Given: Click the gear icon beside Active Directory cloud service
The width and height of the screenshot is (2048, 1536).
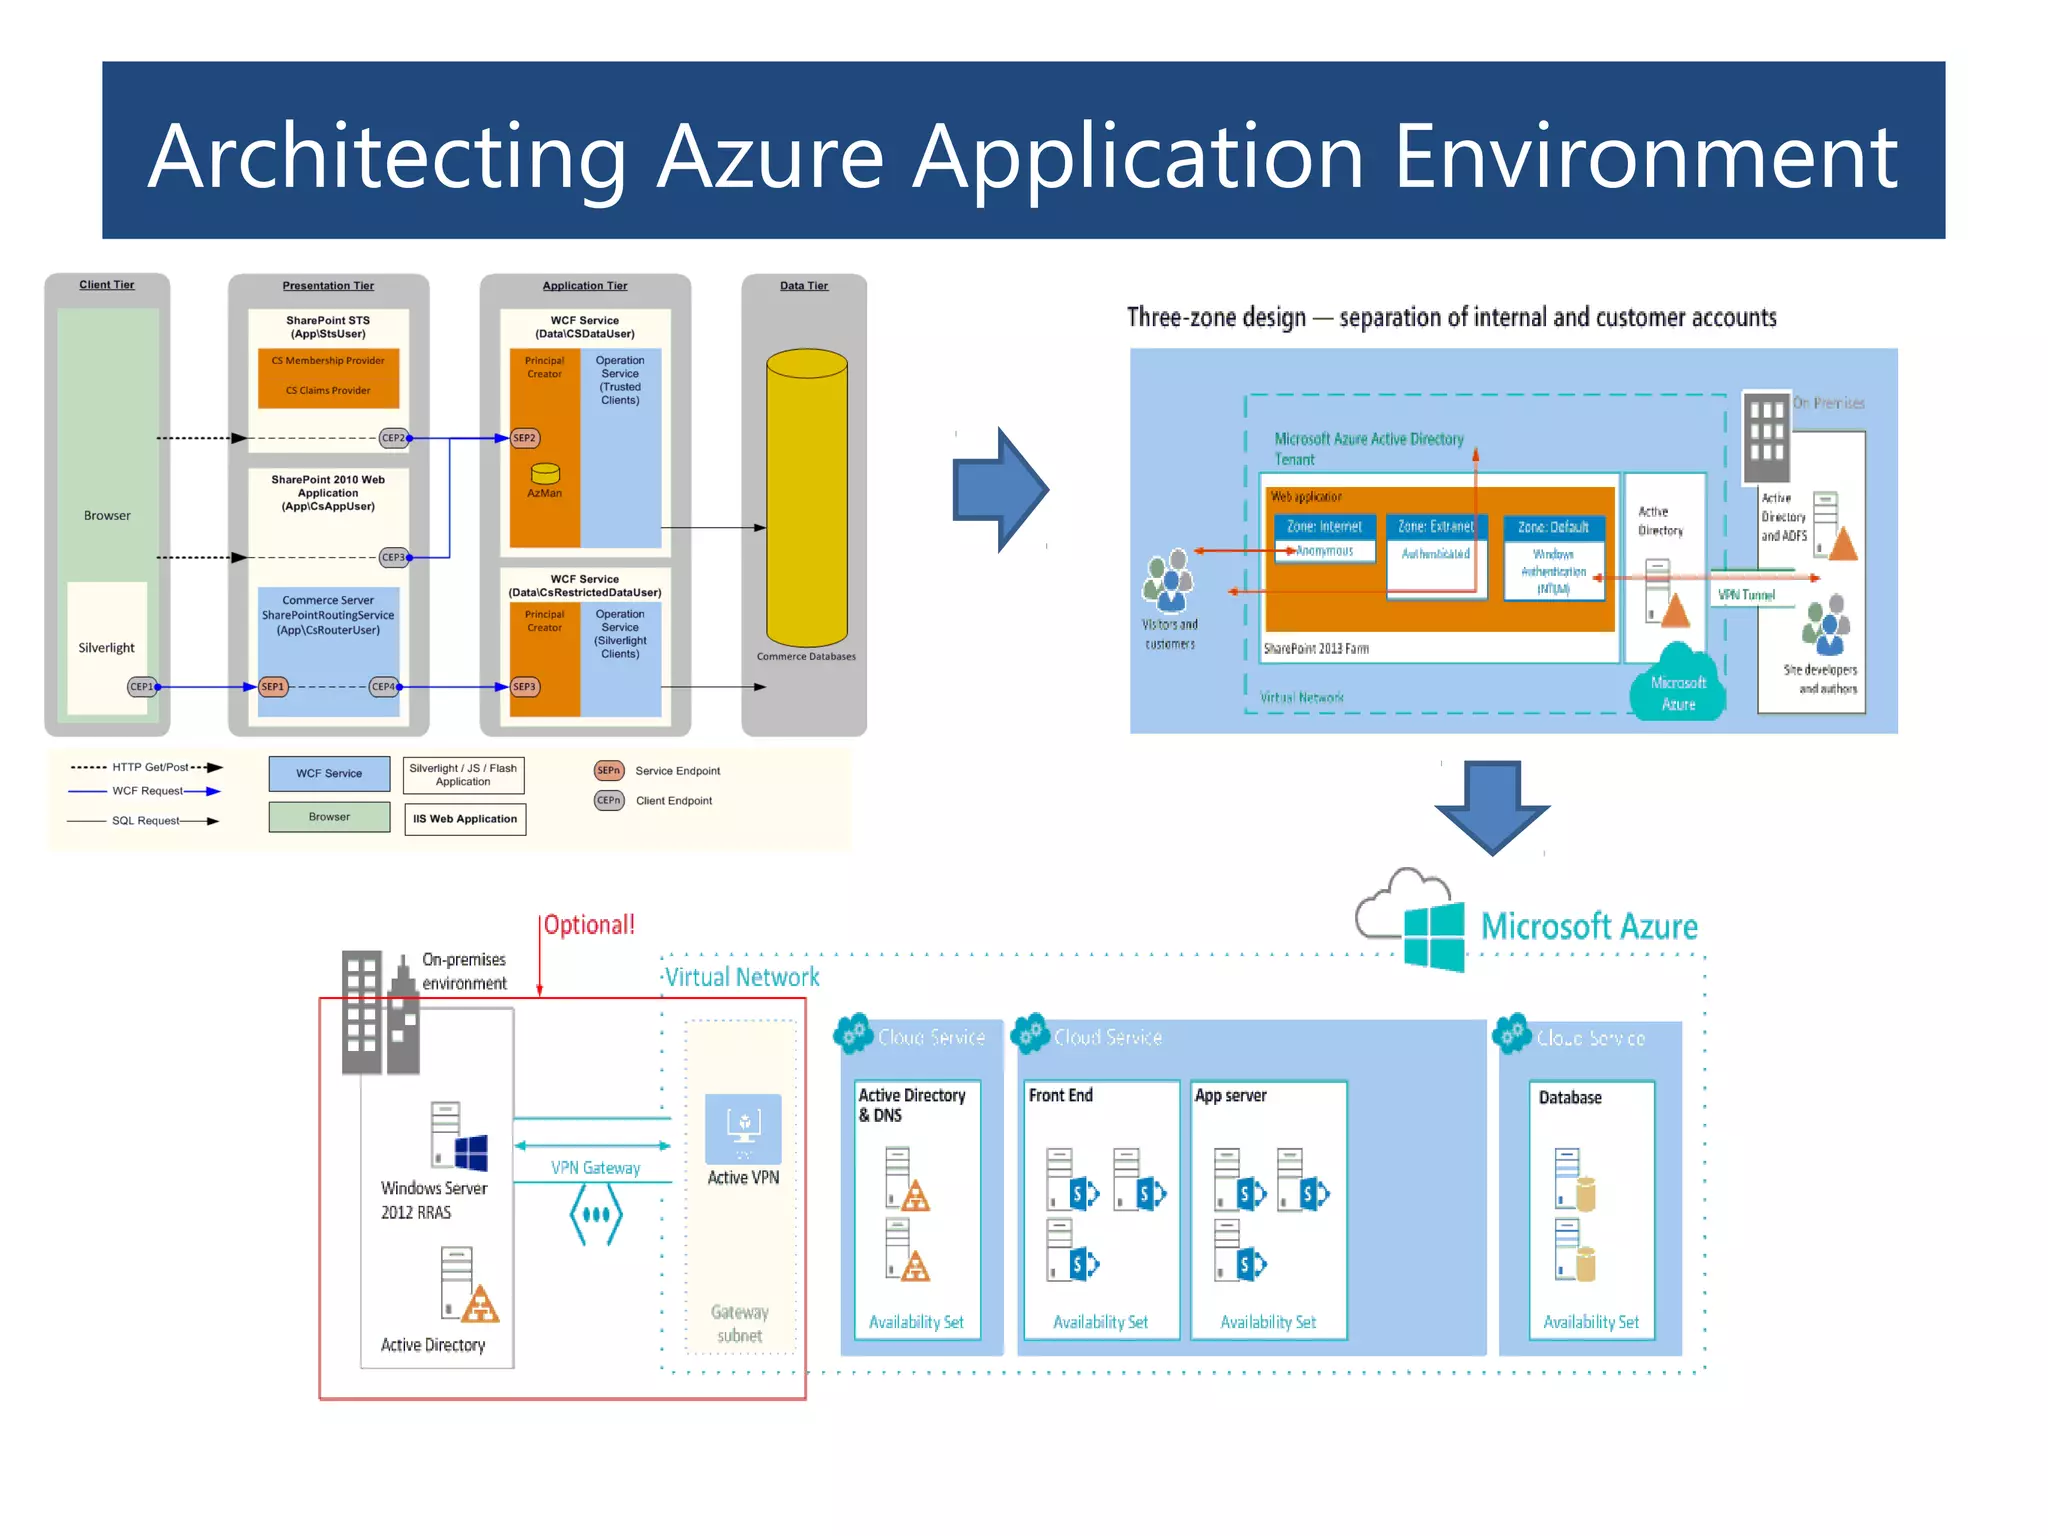Looking at the screenshot, I should coord(853,1033).
